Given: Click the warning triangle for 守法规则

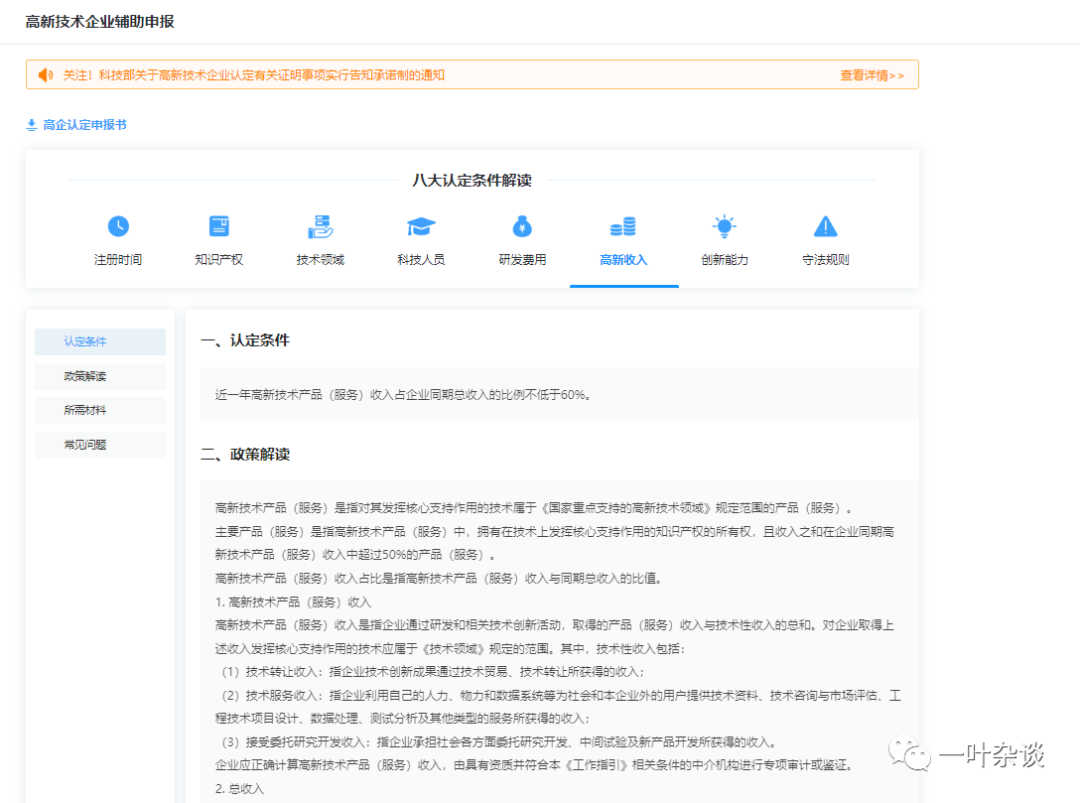Looking at the screenshot, I should click(825, 226).
